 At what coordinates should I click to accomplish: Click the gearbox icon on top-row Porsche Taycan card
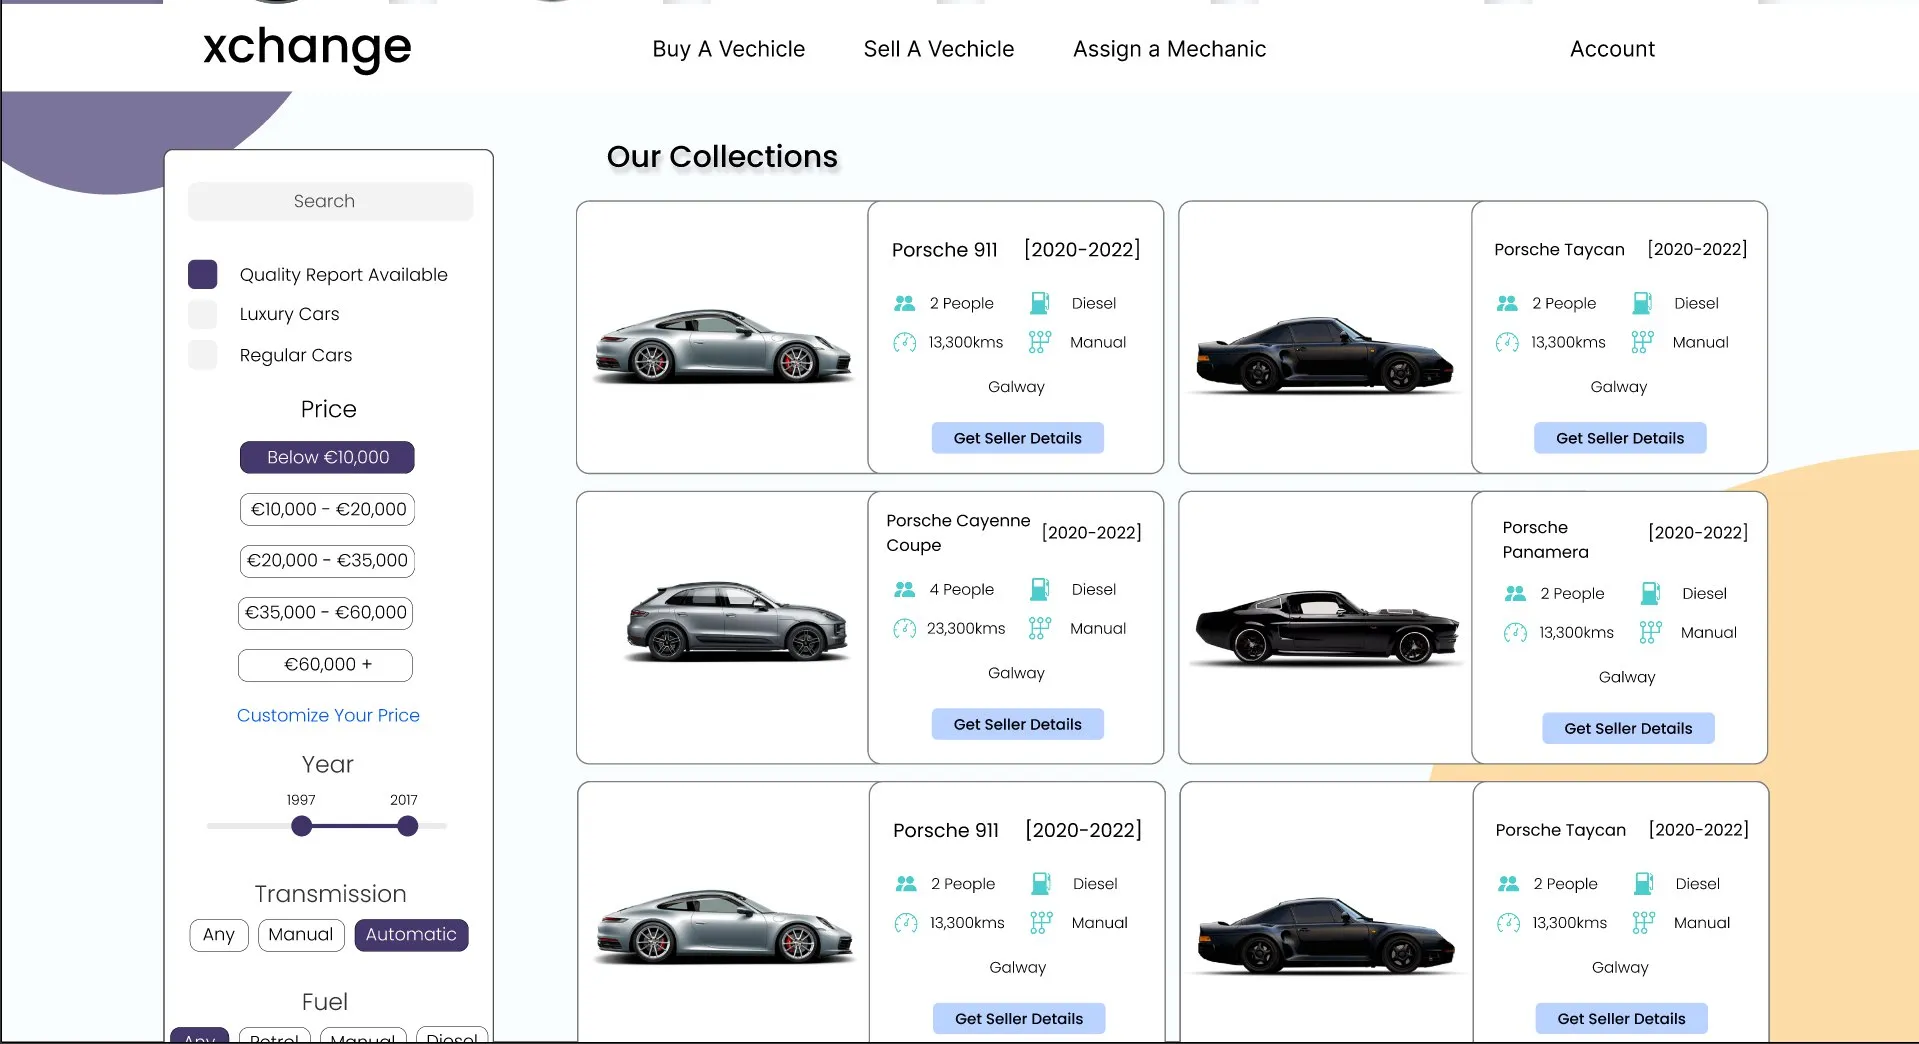coord(1642,342)
